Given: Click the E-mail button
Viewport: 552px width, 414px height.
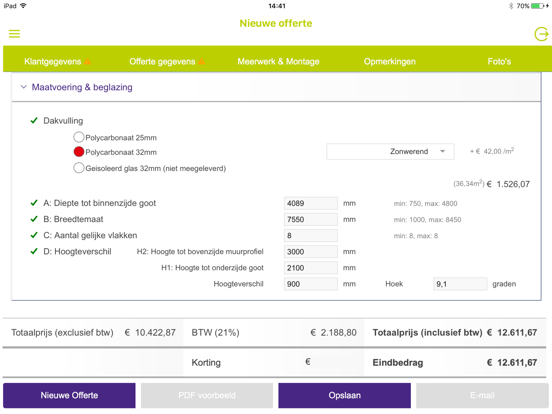Looking at the screenshot, I should pyautogui.click(x=482, y=395).
